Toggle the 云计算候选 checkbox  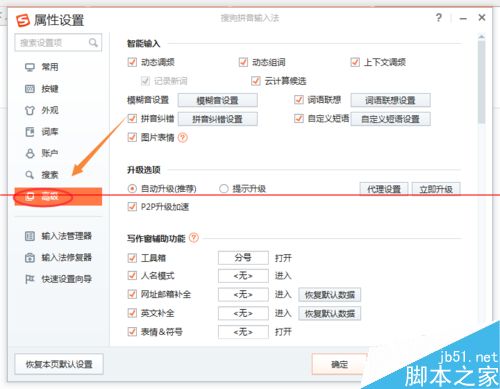(x=256, y=81)
